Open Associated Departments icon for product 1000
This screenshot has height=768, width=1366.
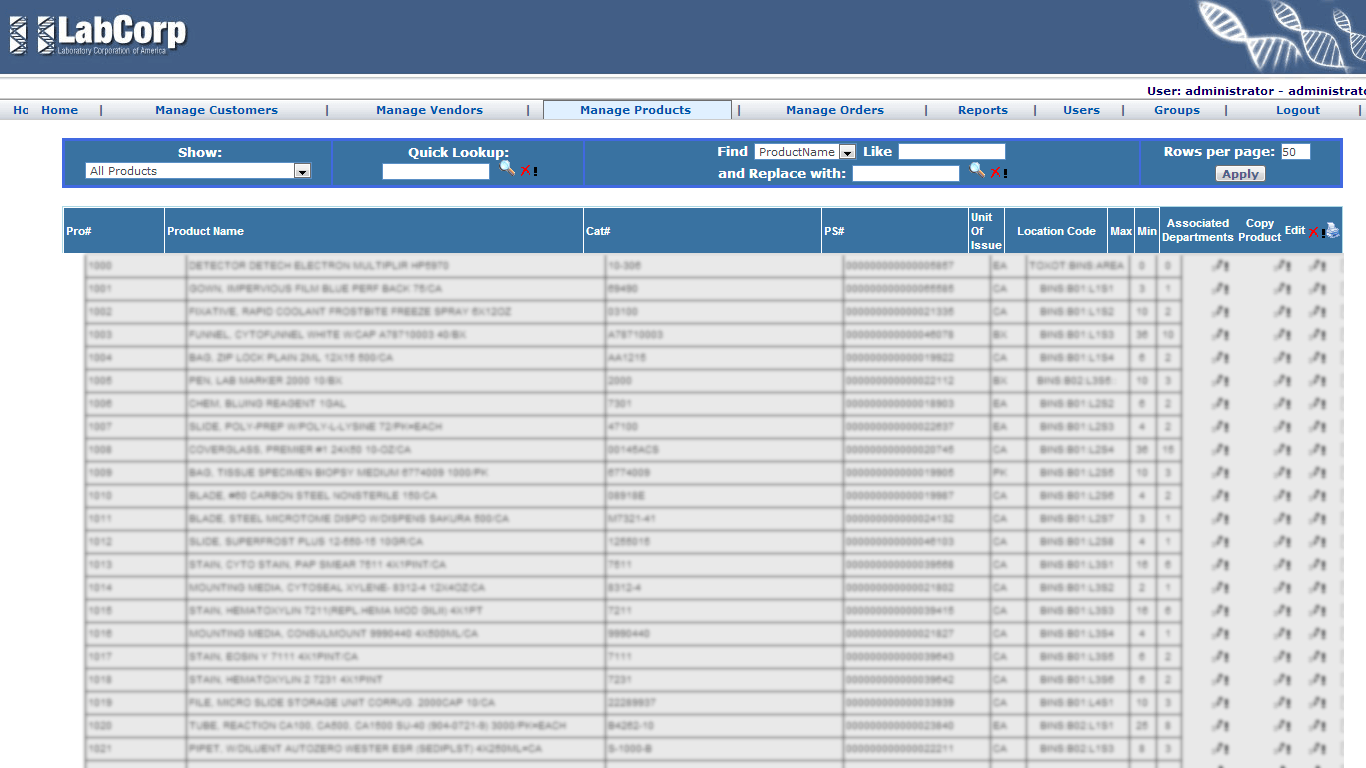(x=1220, y=266)
